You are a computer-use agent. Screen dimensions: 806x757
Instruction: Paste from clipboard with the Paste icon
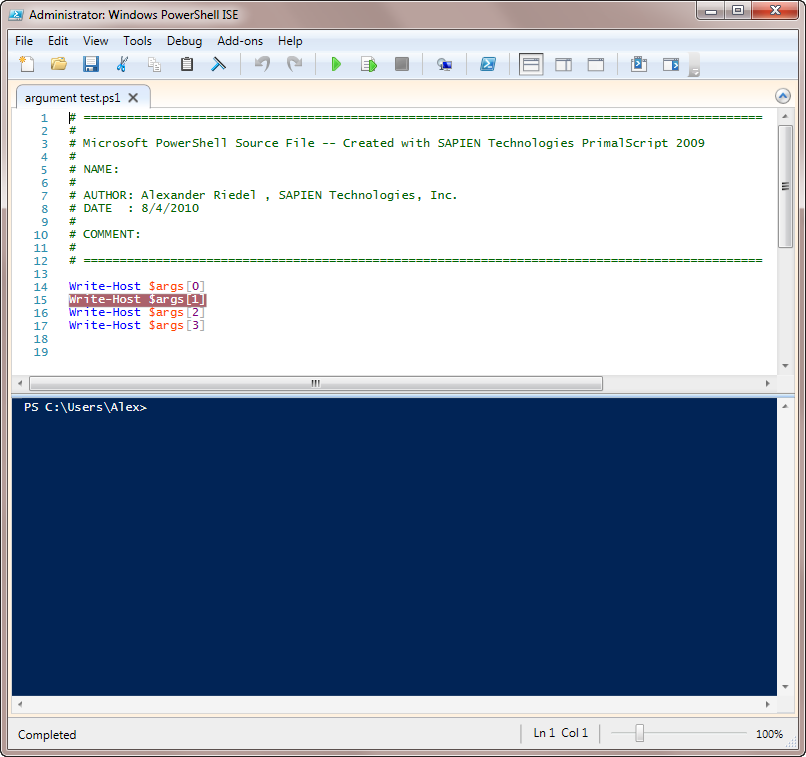tap(187, 64)
